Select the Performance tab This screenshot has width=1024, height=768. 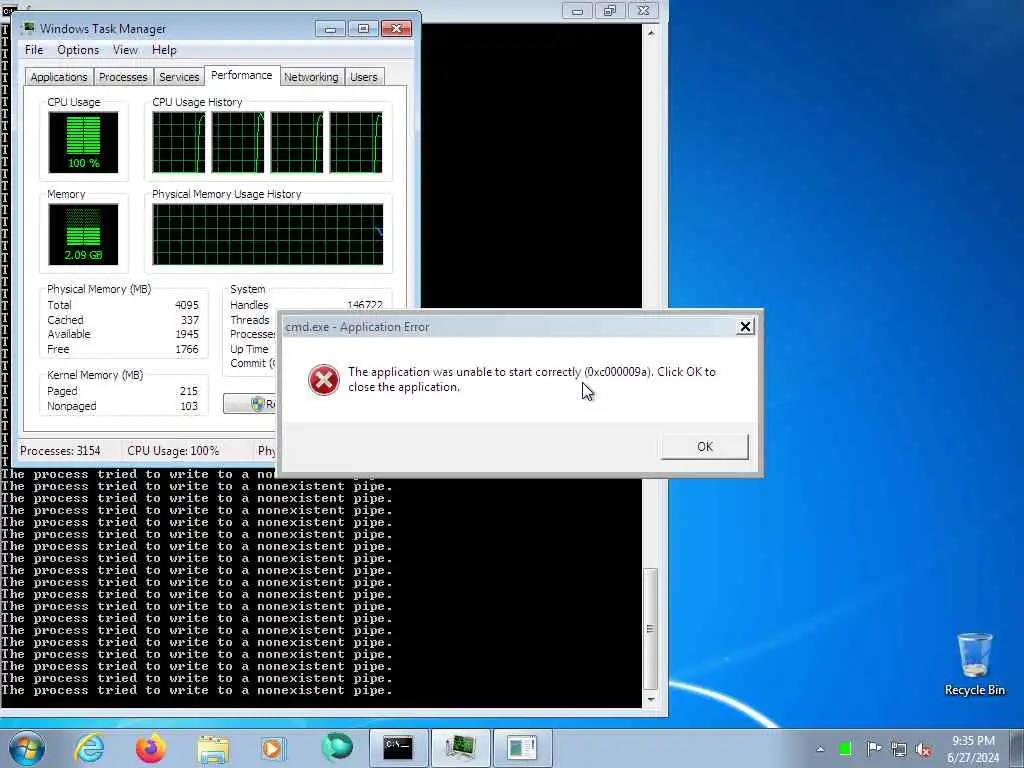pyautogui.click(x=242, y=75)
